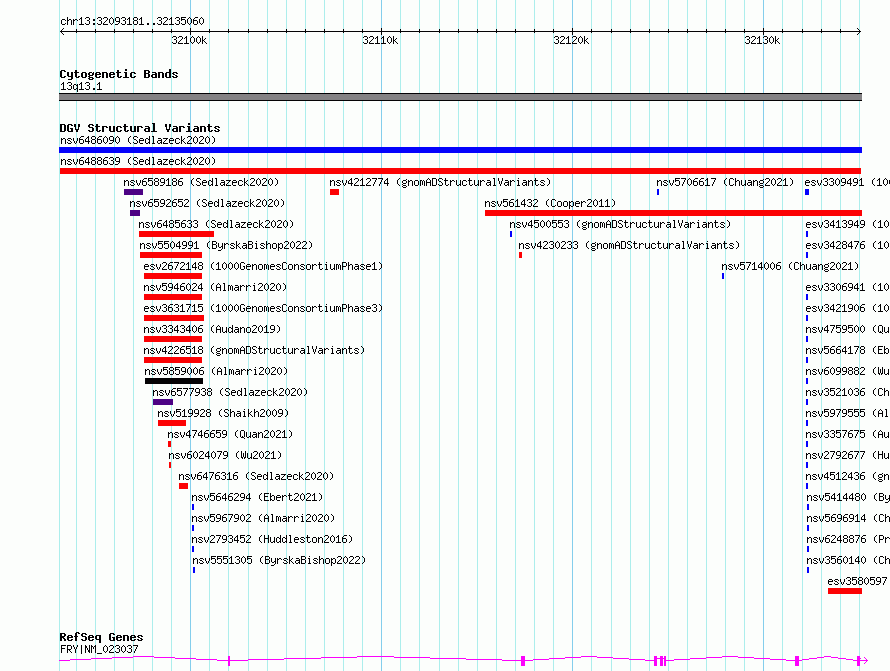
Task: Open the nsv5967902 (Almarri2020) variant
Action: point(263,518)
